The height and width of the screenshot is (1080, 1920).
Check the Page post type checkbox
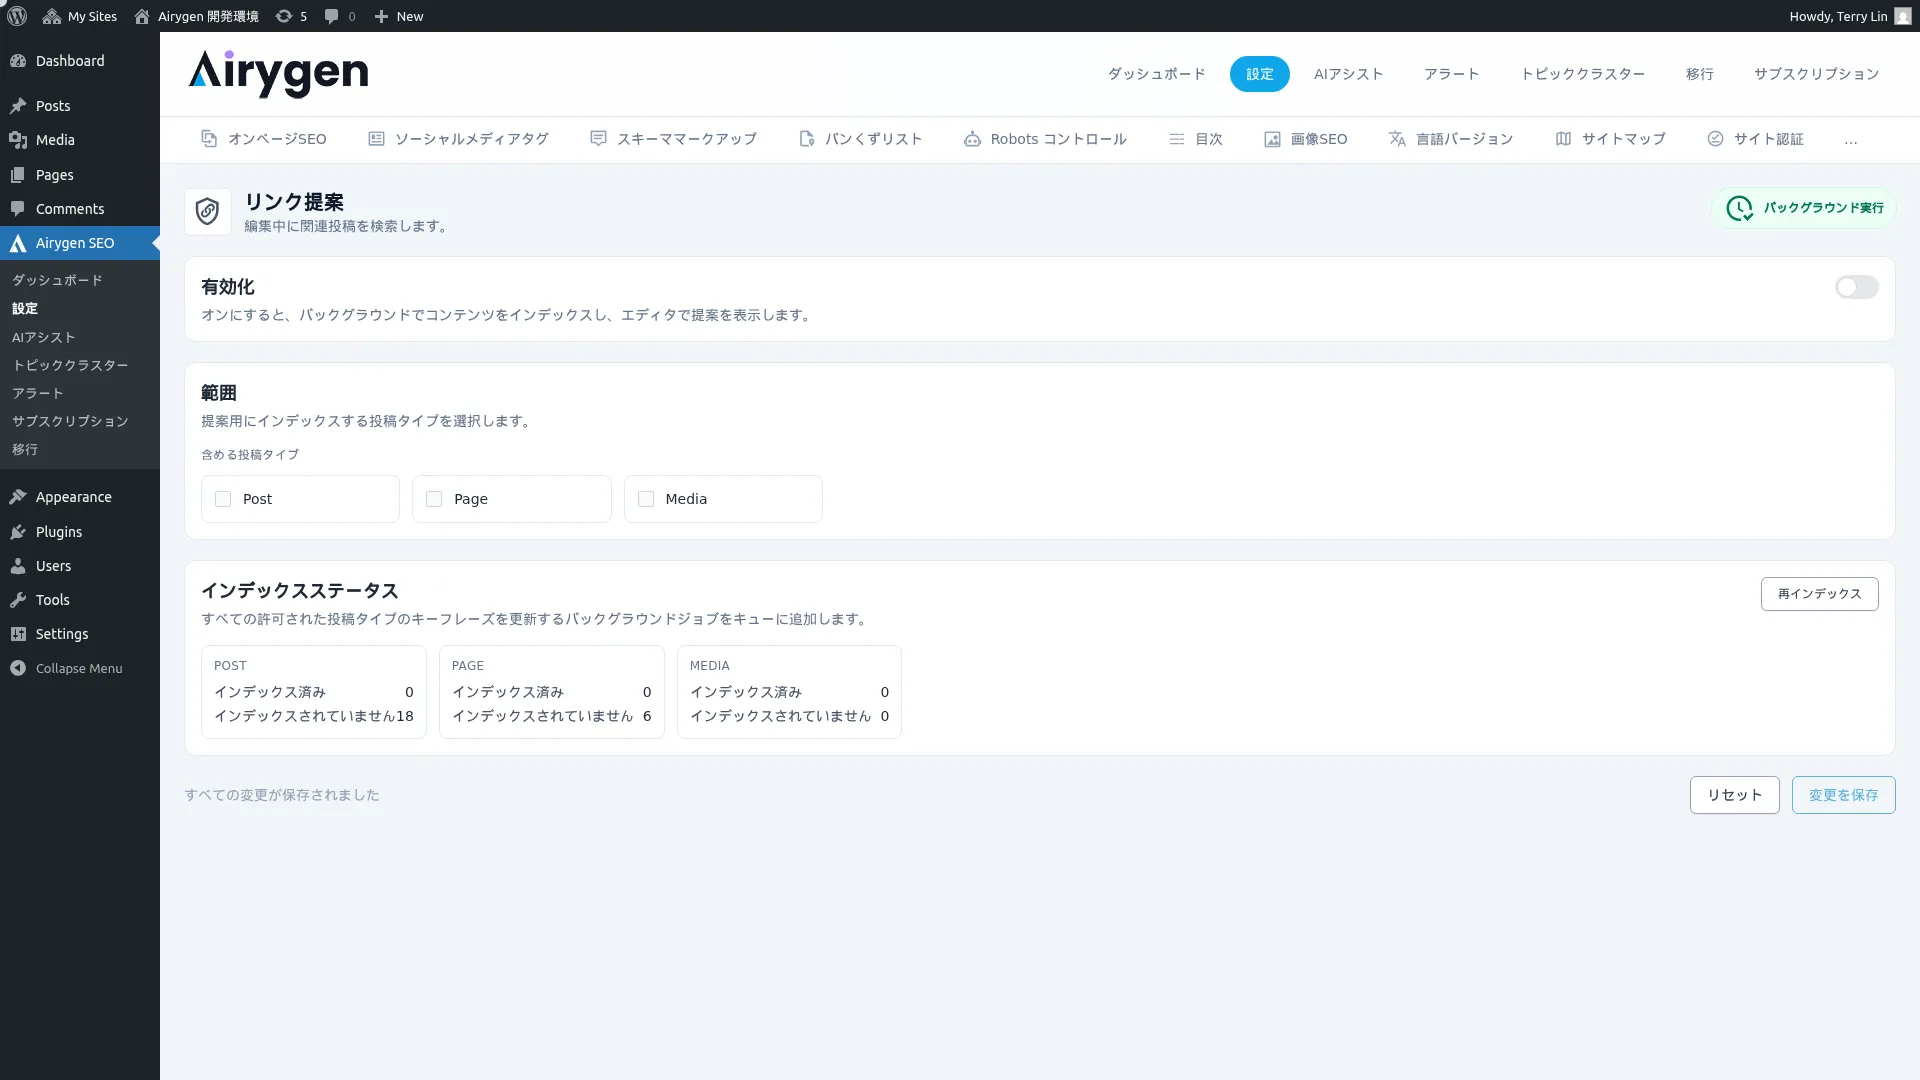pyautogui.click(x=434, y=499)
